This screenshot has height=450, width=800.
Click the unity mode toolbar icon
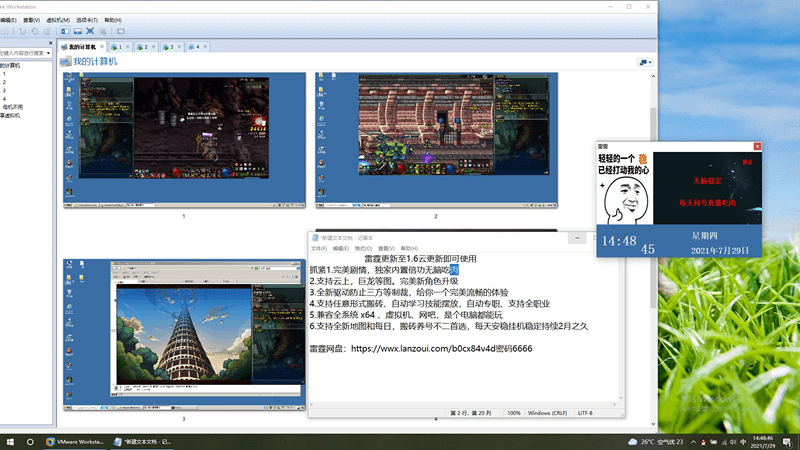tap(103, 31)
